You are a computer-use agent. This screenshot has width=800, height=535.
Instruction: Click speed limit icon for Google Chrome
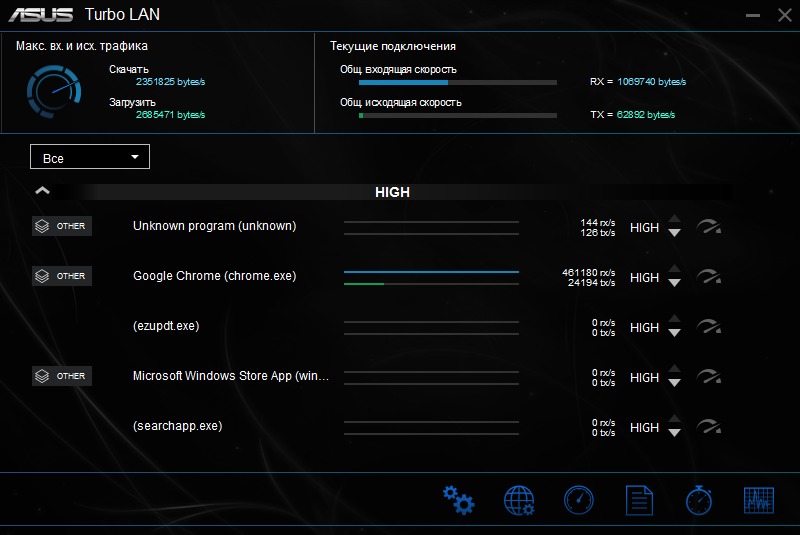tap(709, 276)
